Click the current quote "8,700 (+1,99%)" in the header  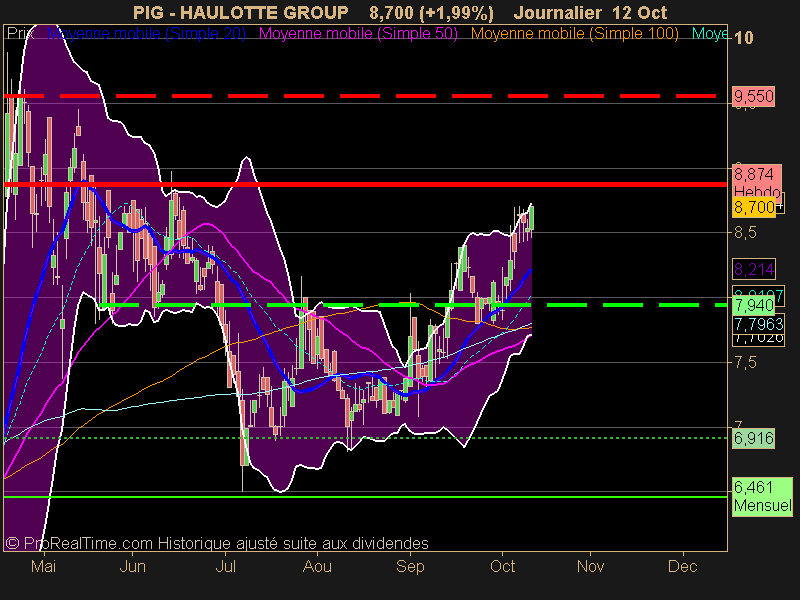[431, 12]
